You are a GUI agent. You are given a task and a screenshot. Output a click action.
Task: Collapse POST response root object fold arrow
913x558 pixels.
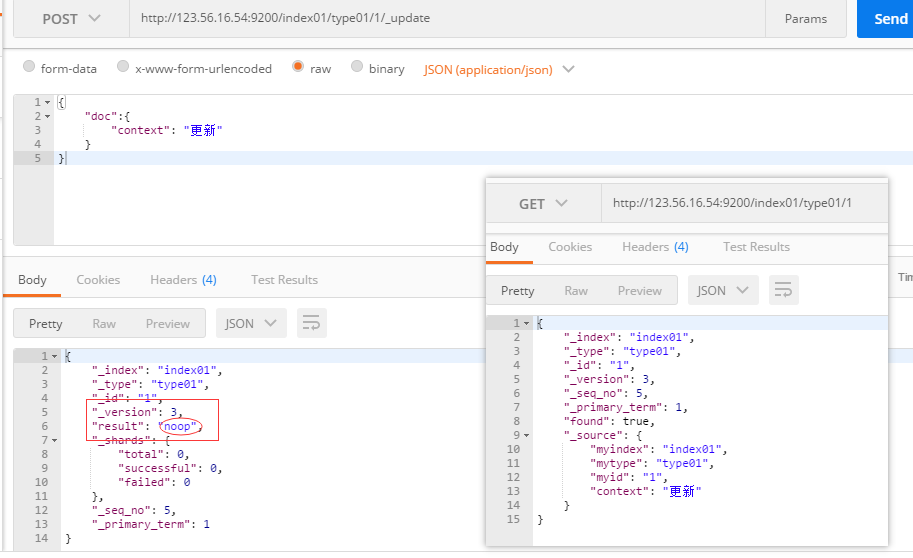tap(55, 356)
